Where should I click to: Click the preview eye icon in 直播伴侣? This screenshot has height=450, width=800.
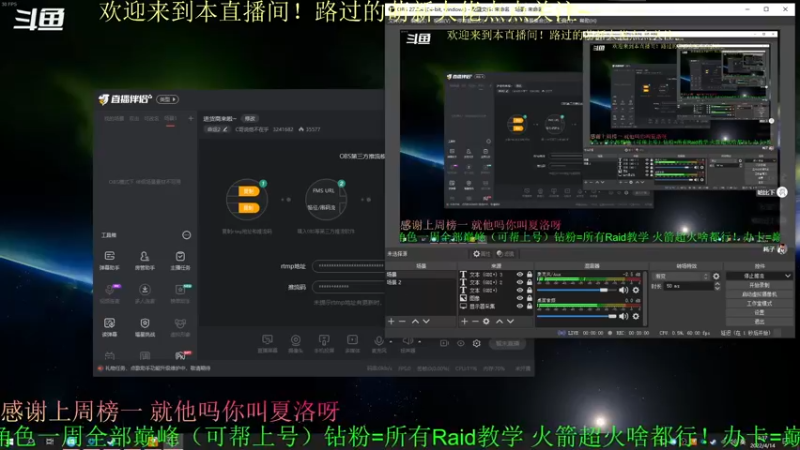click(461, 343)
